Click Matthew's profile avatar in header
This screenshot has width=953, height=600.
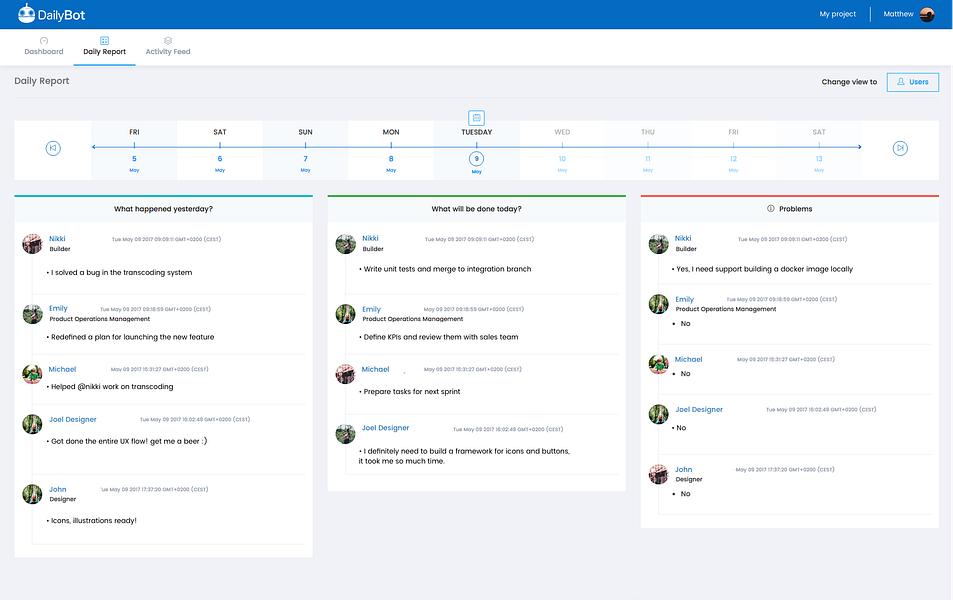coord(927,14)
